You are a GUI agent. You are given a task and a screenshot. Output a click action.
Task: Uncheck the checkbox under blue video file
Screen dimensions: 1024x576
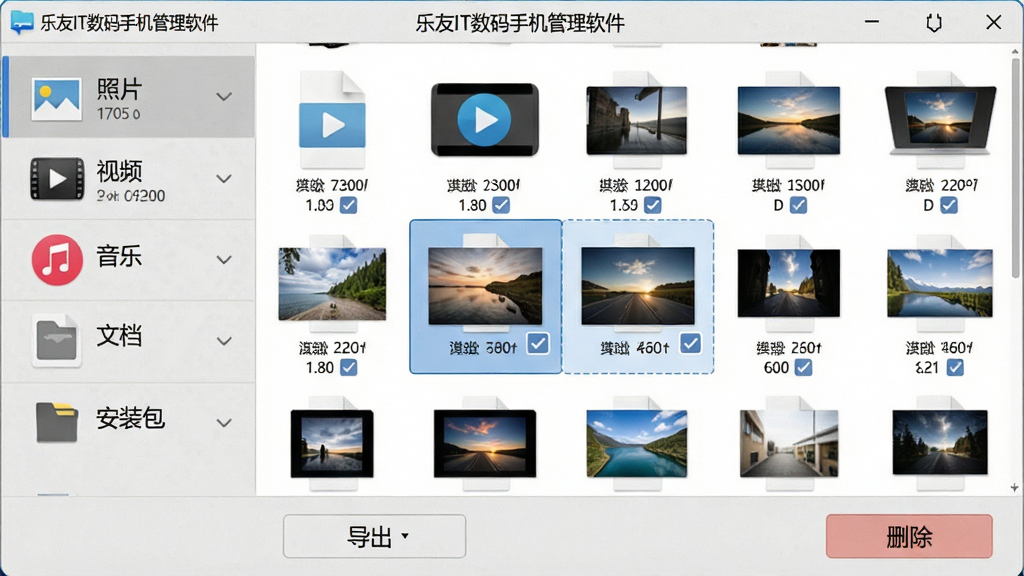(349, 205)
